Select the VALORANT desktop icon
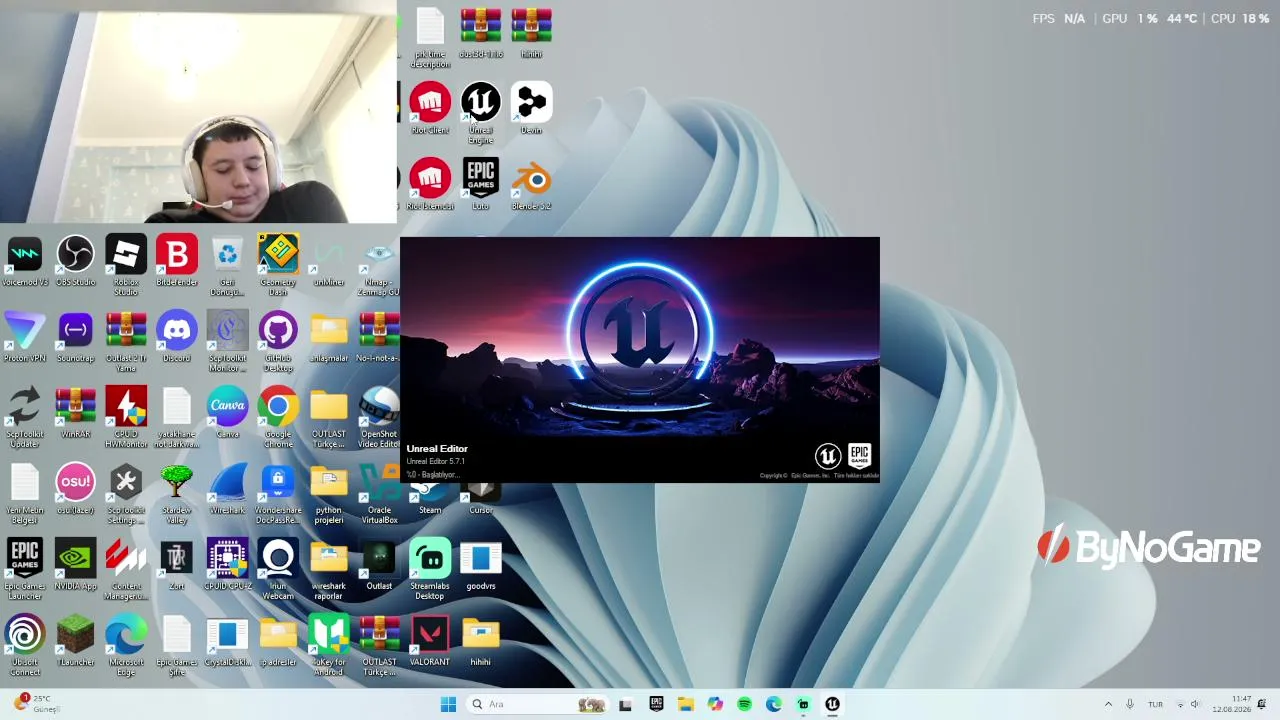 [430, 642]
